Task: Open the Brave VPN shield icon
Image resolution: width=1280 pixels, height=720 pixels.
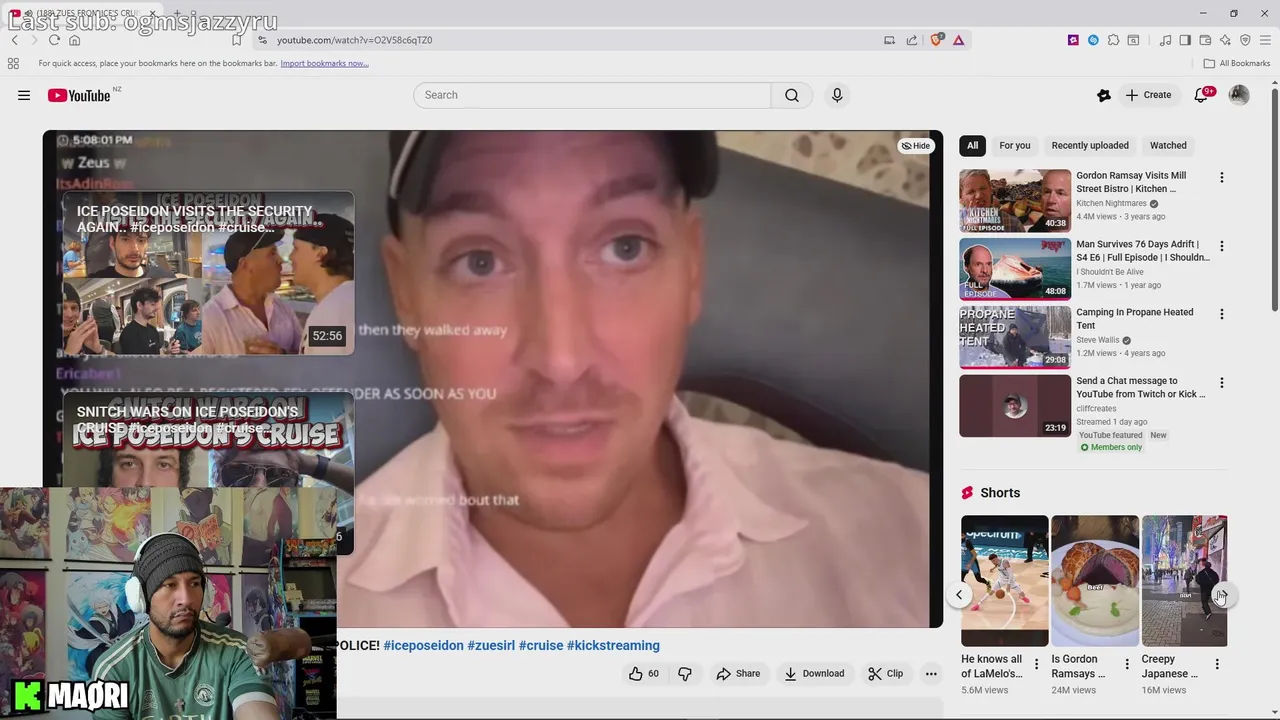Action: pyautogui.click(x=1245, y=40)
